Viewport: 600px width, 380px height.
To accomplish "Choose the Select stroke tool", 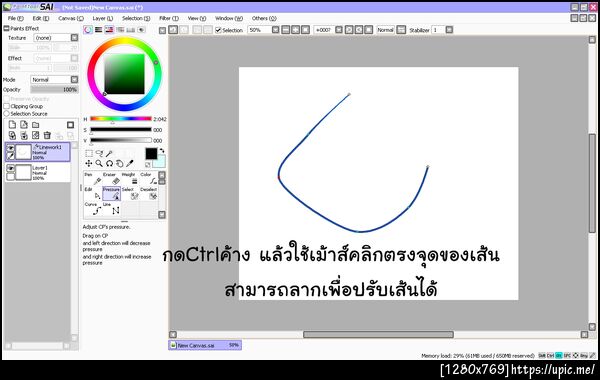I will point(130,194).
